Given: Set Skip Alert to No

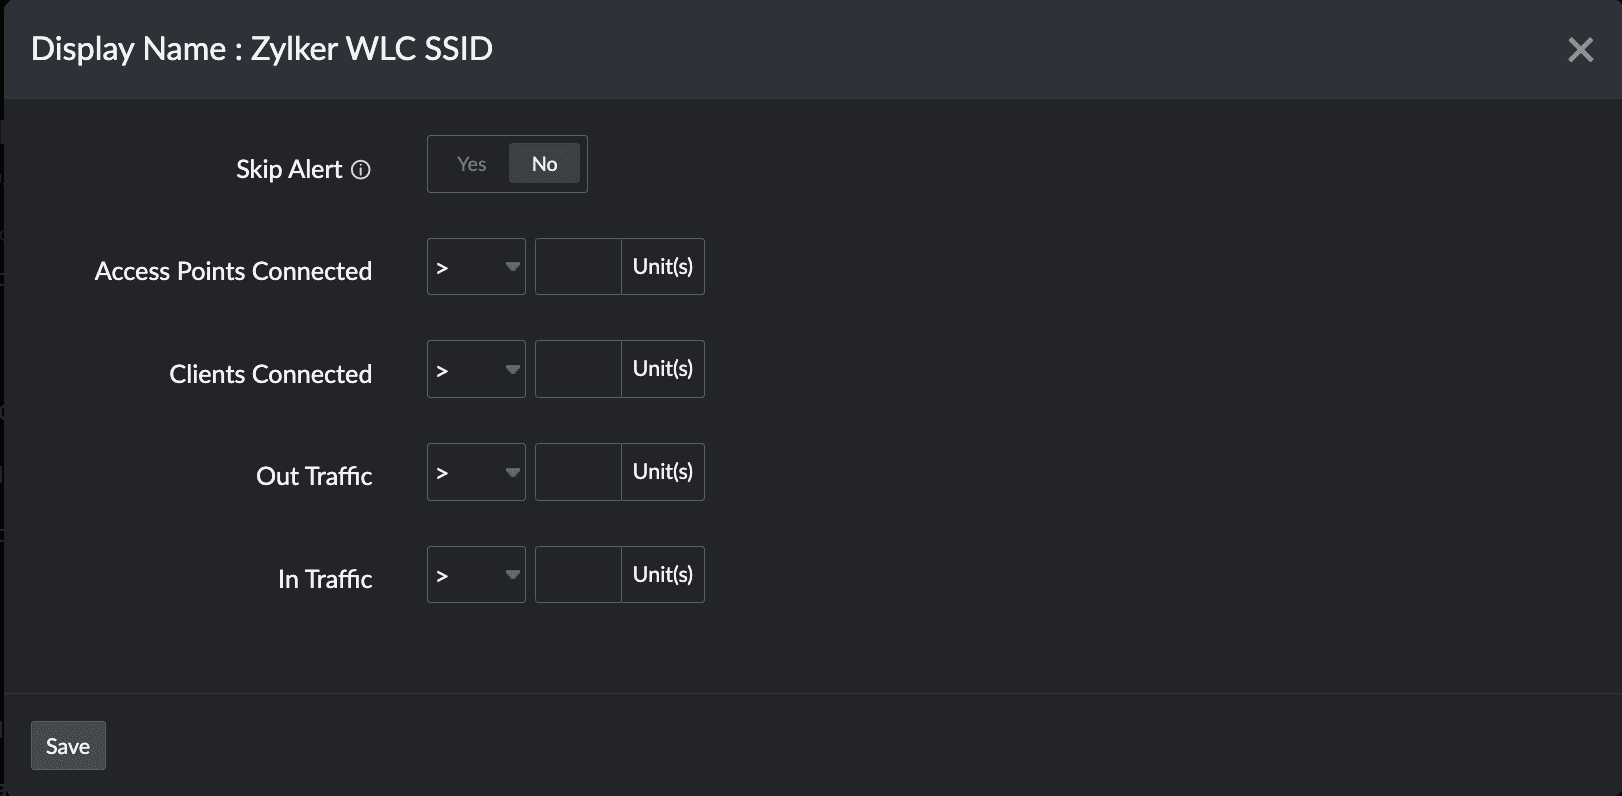Looking at the screenshot, I should point(544,164).
